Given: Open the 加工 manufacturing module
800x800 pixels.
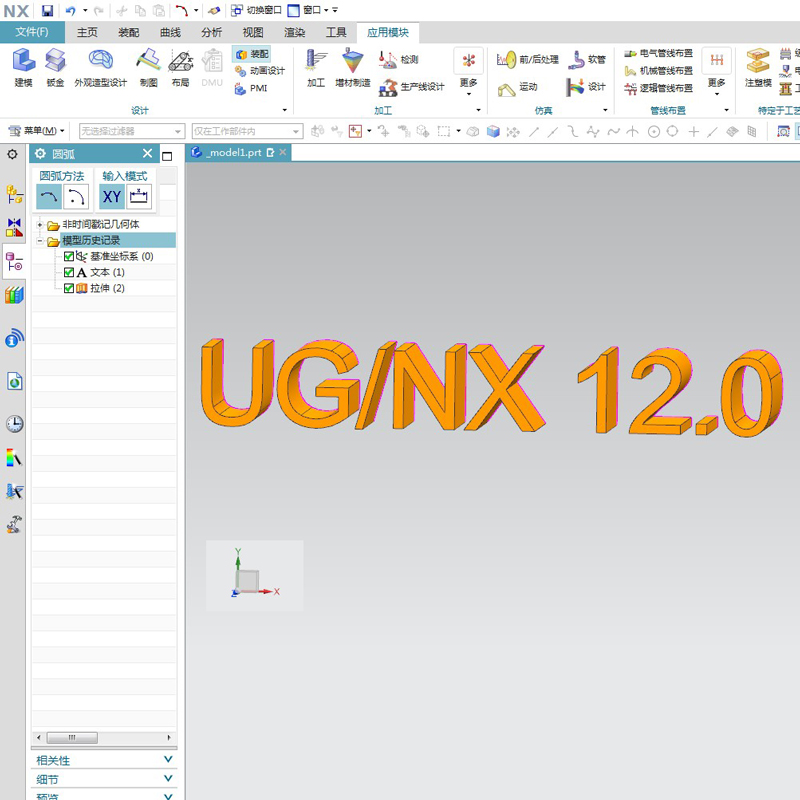Looking at the screenshot, I should coord(316,68).
